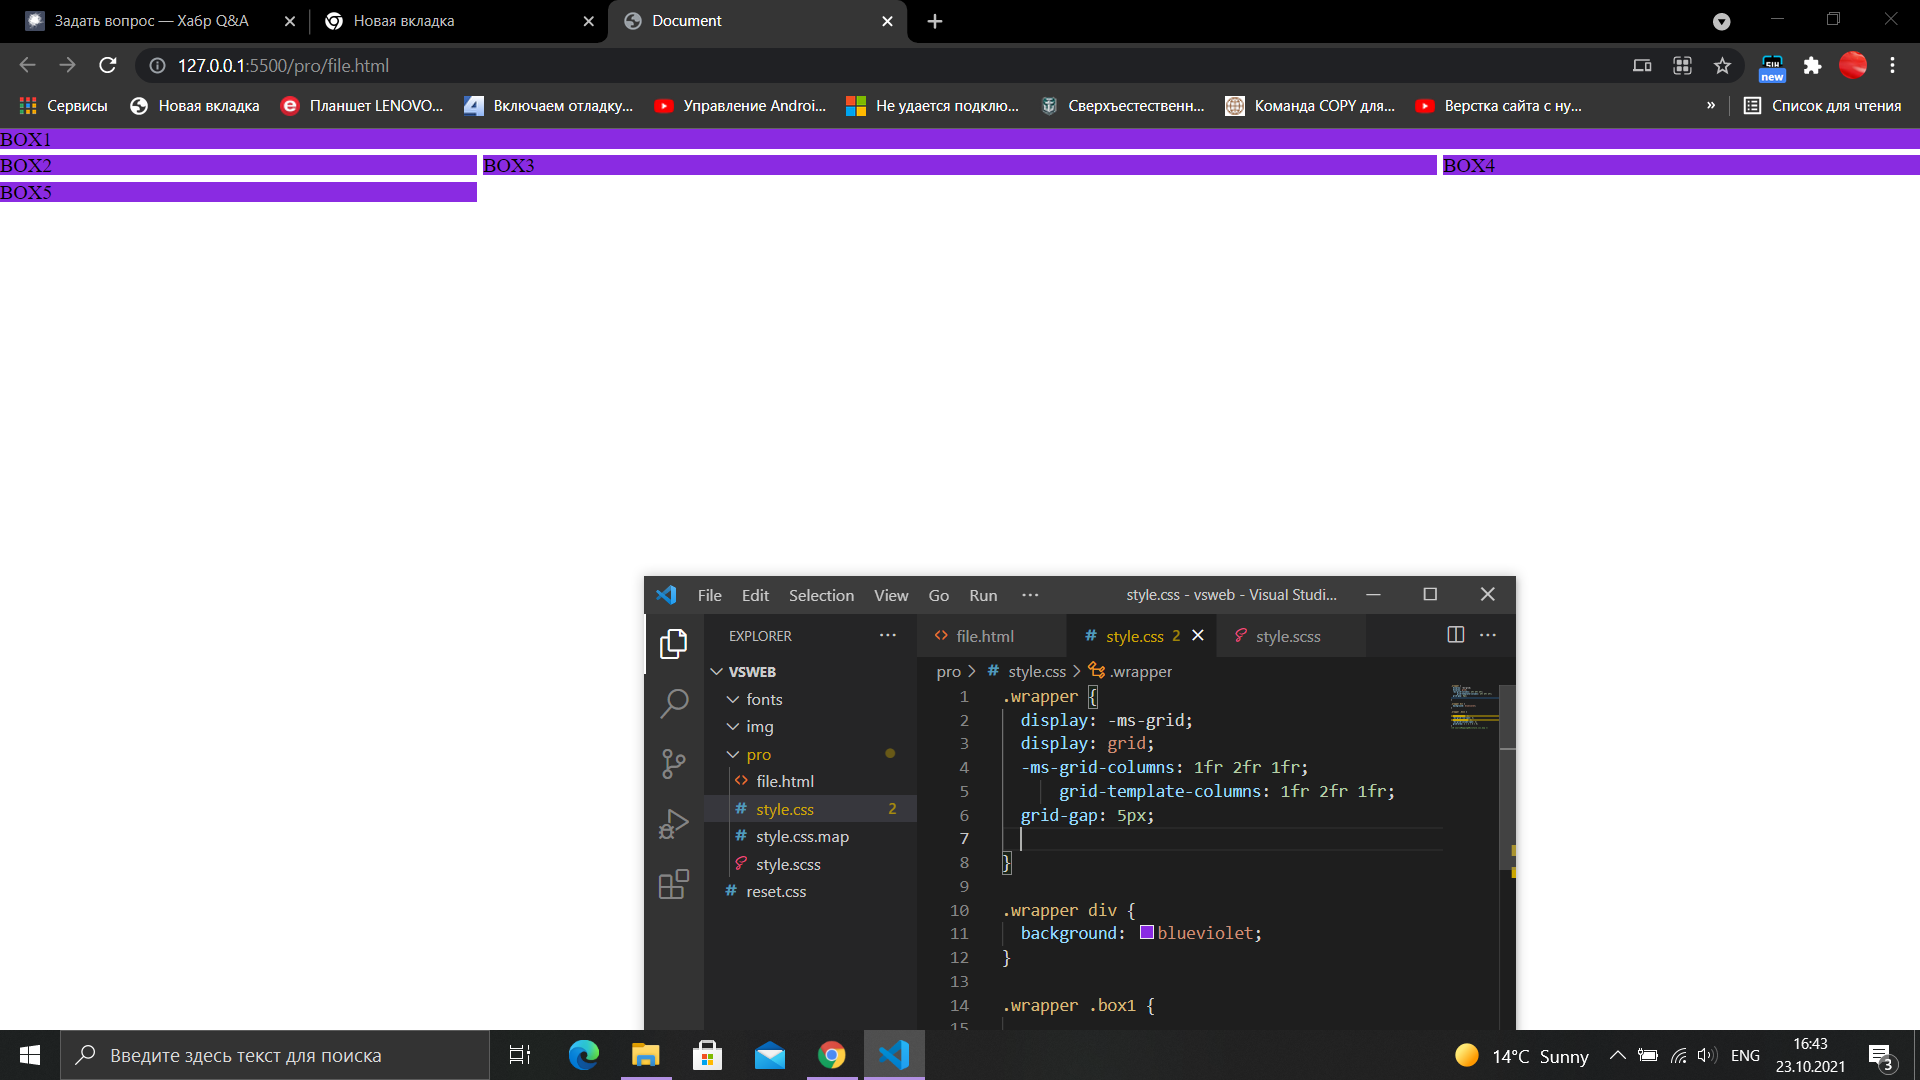The width and height of the screenshot is (1920, 1080).
Task: Open Extensions view in VS Code
Action: click(674, 884)
